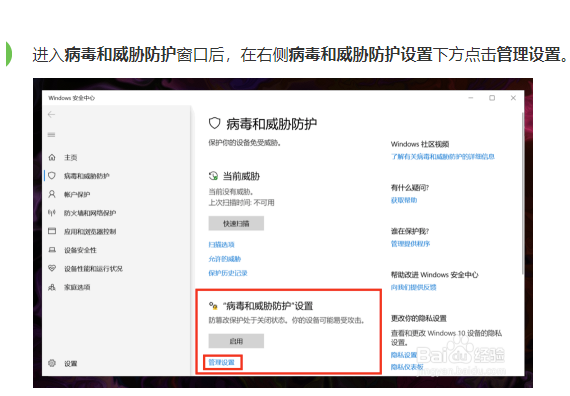This screenshot has width=570, height=396.
Task: Click the window vertical scrollbar
Action: point(522,193)
